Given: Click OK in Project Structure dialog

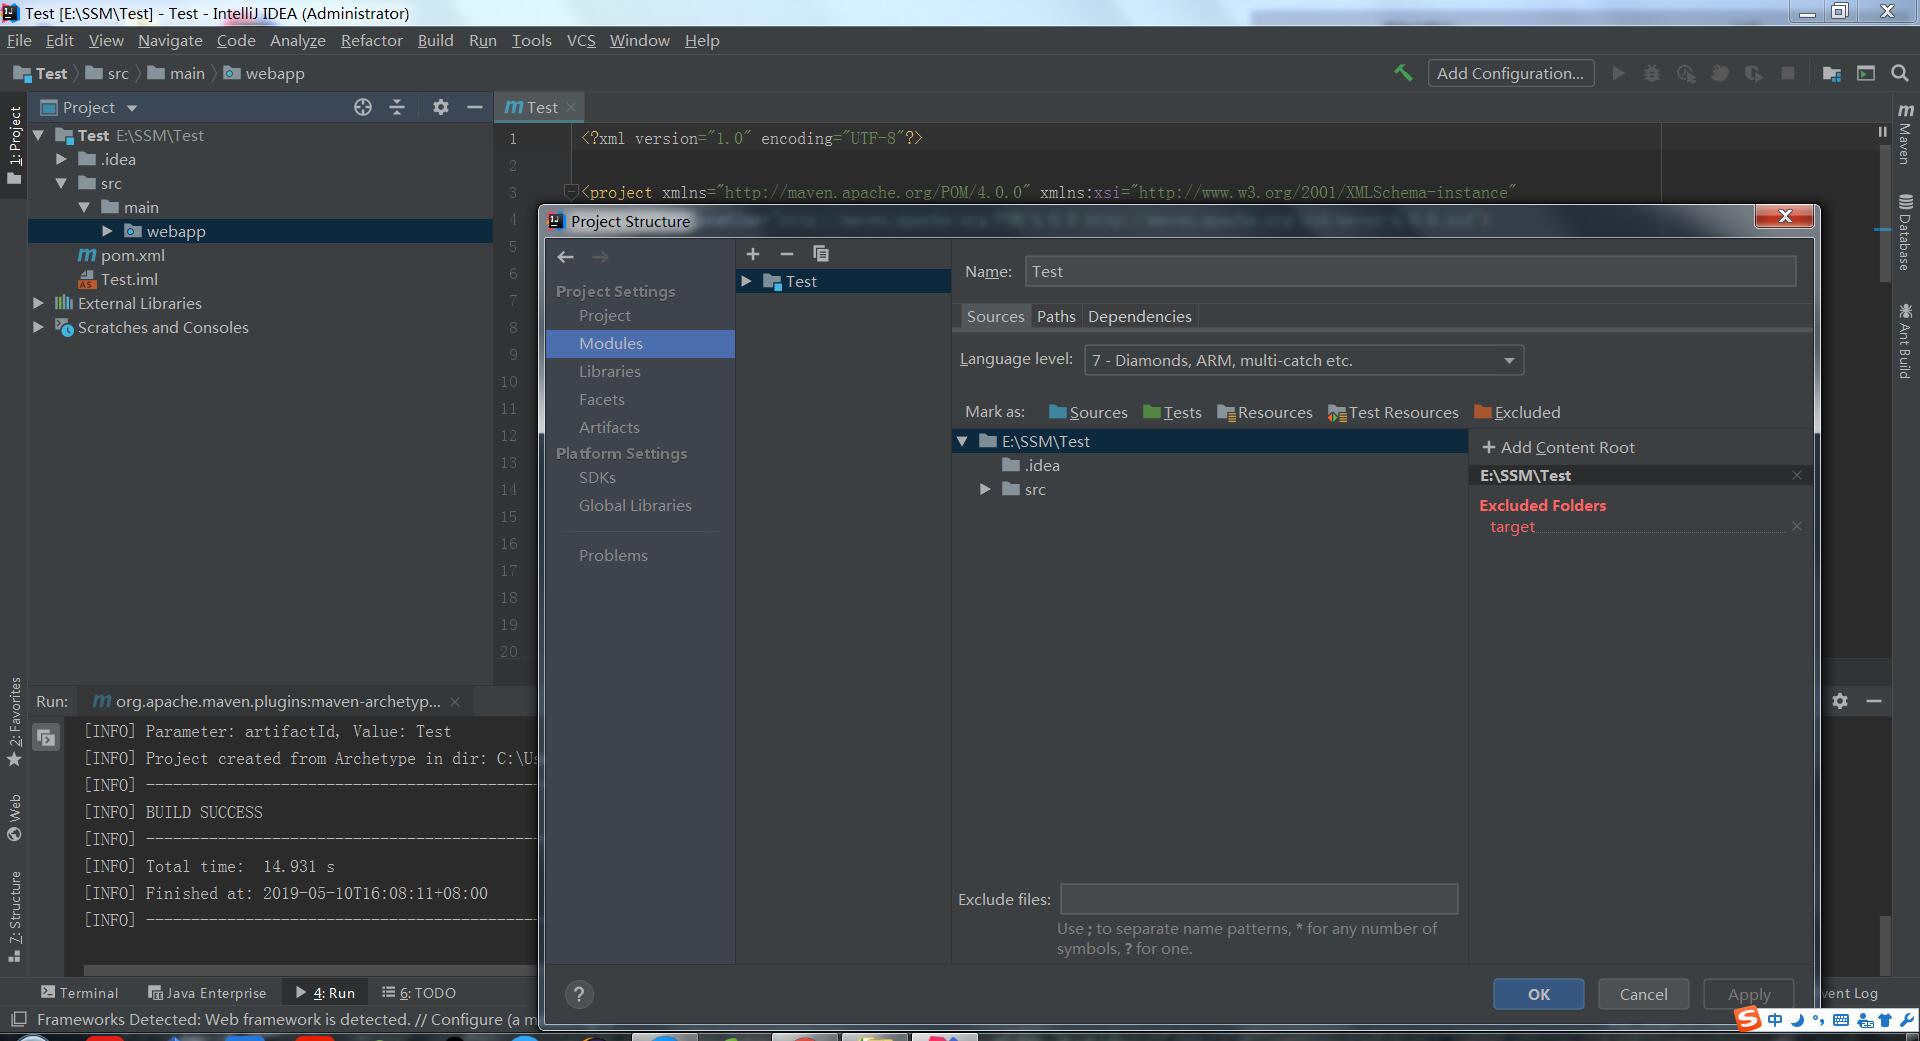Looking at the screenshot, I should (1538, 994).
